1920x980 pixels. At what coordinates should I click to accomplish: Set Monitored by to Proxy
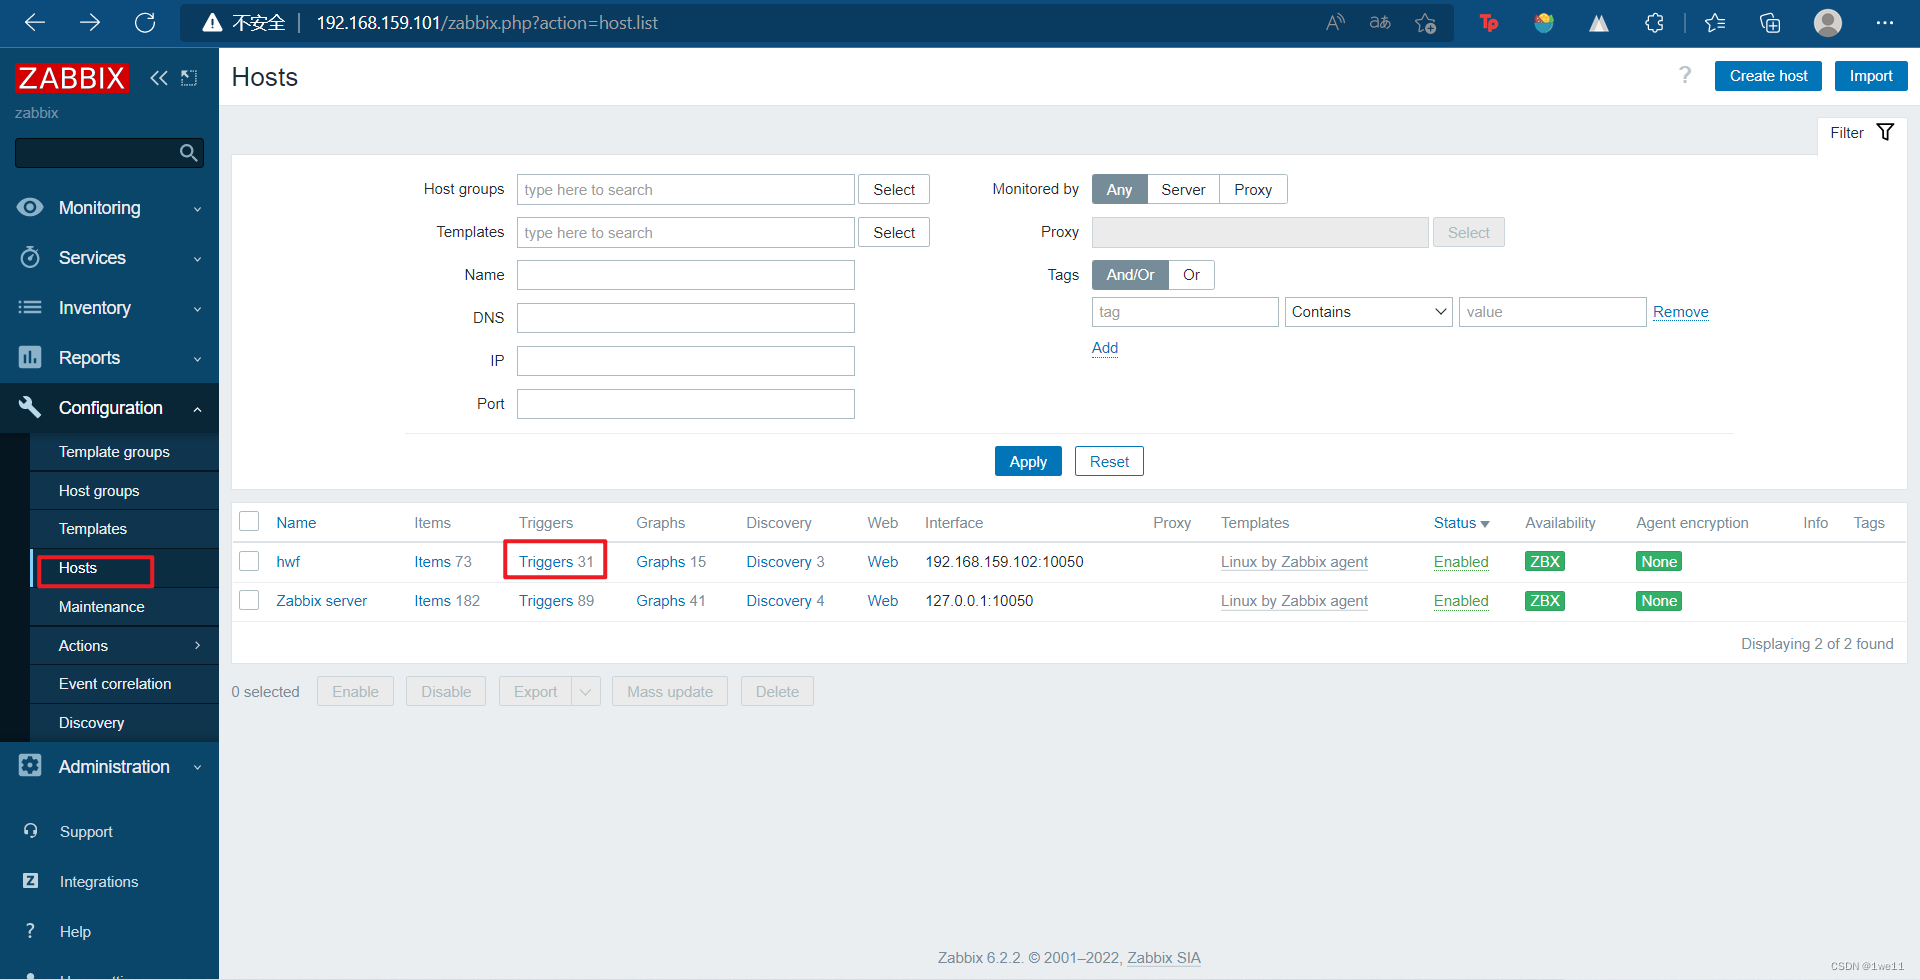[x=1253, y=189]
